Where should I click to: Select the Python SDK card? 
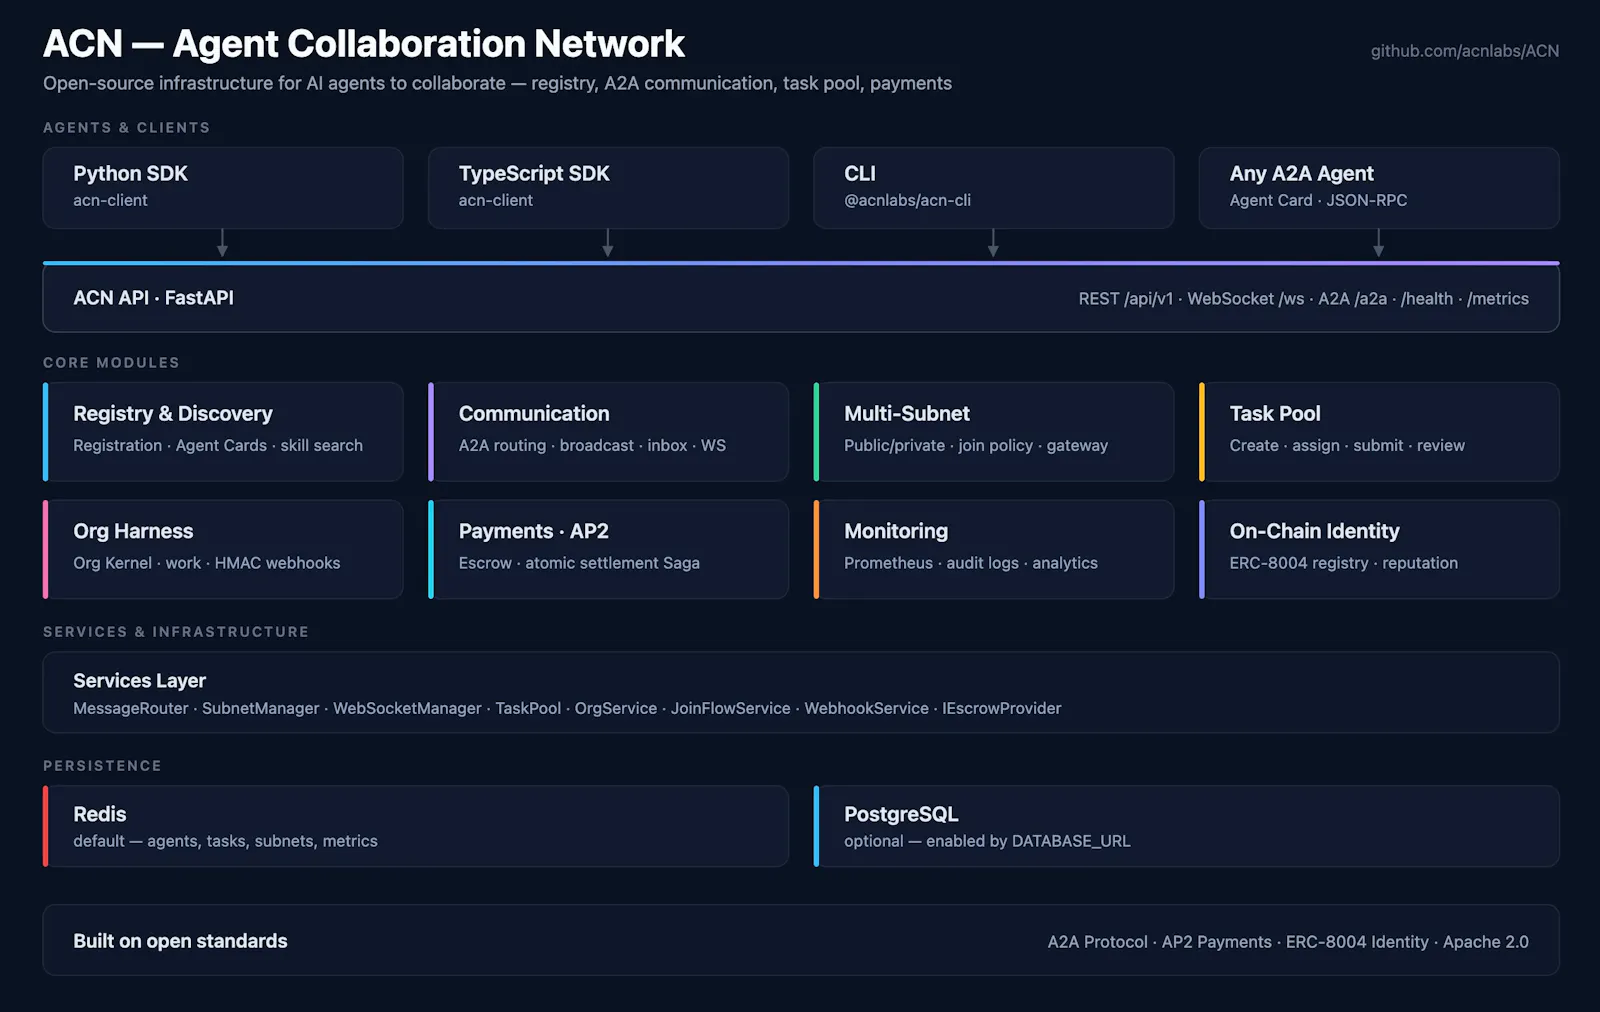coord(223,188)
